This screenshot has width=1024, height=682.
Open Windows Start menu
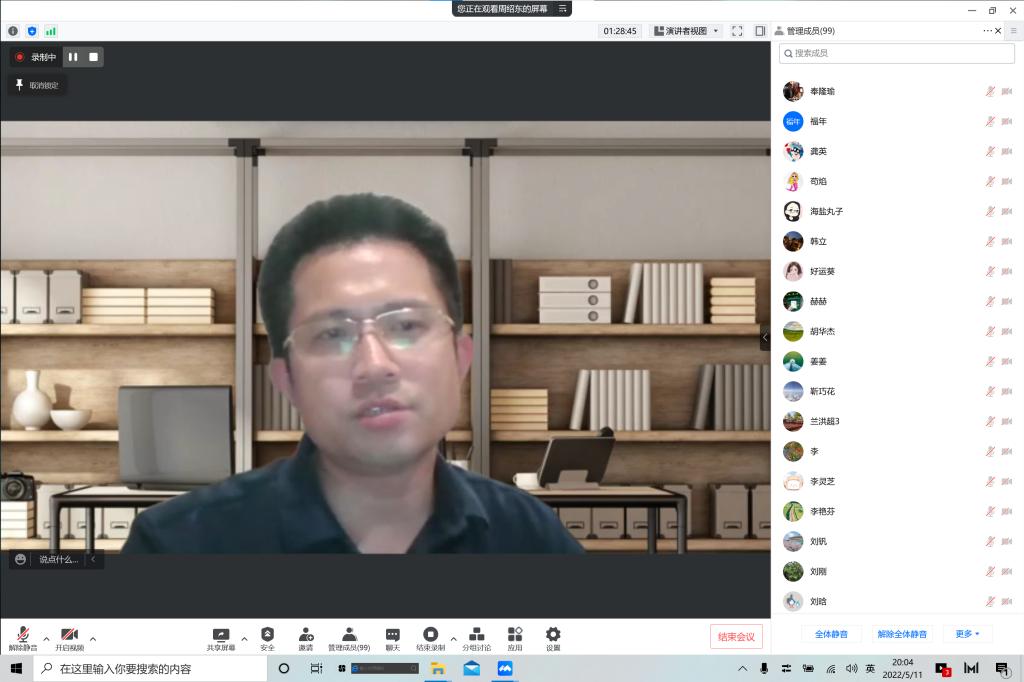(x=16, y=668)
